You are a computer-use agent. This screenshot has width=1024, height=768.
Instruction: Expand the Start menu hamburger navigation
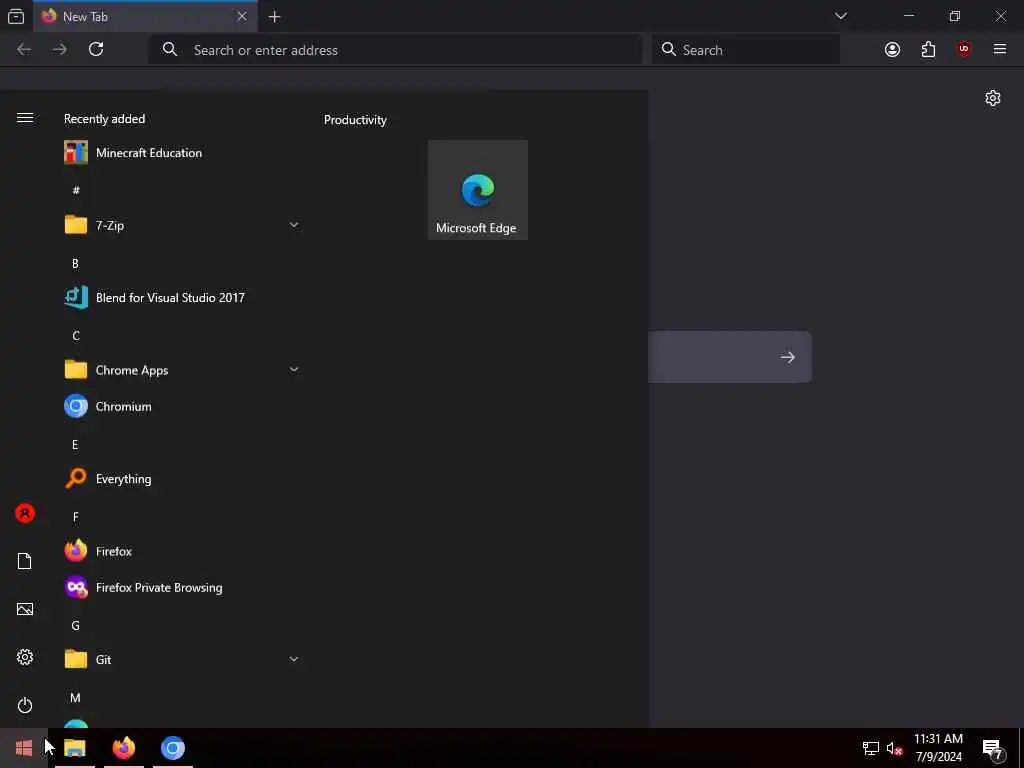pos(25,118)
